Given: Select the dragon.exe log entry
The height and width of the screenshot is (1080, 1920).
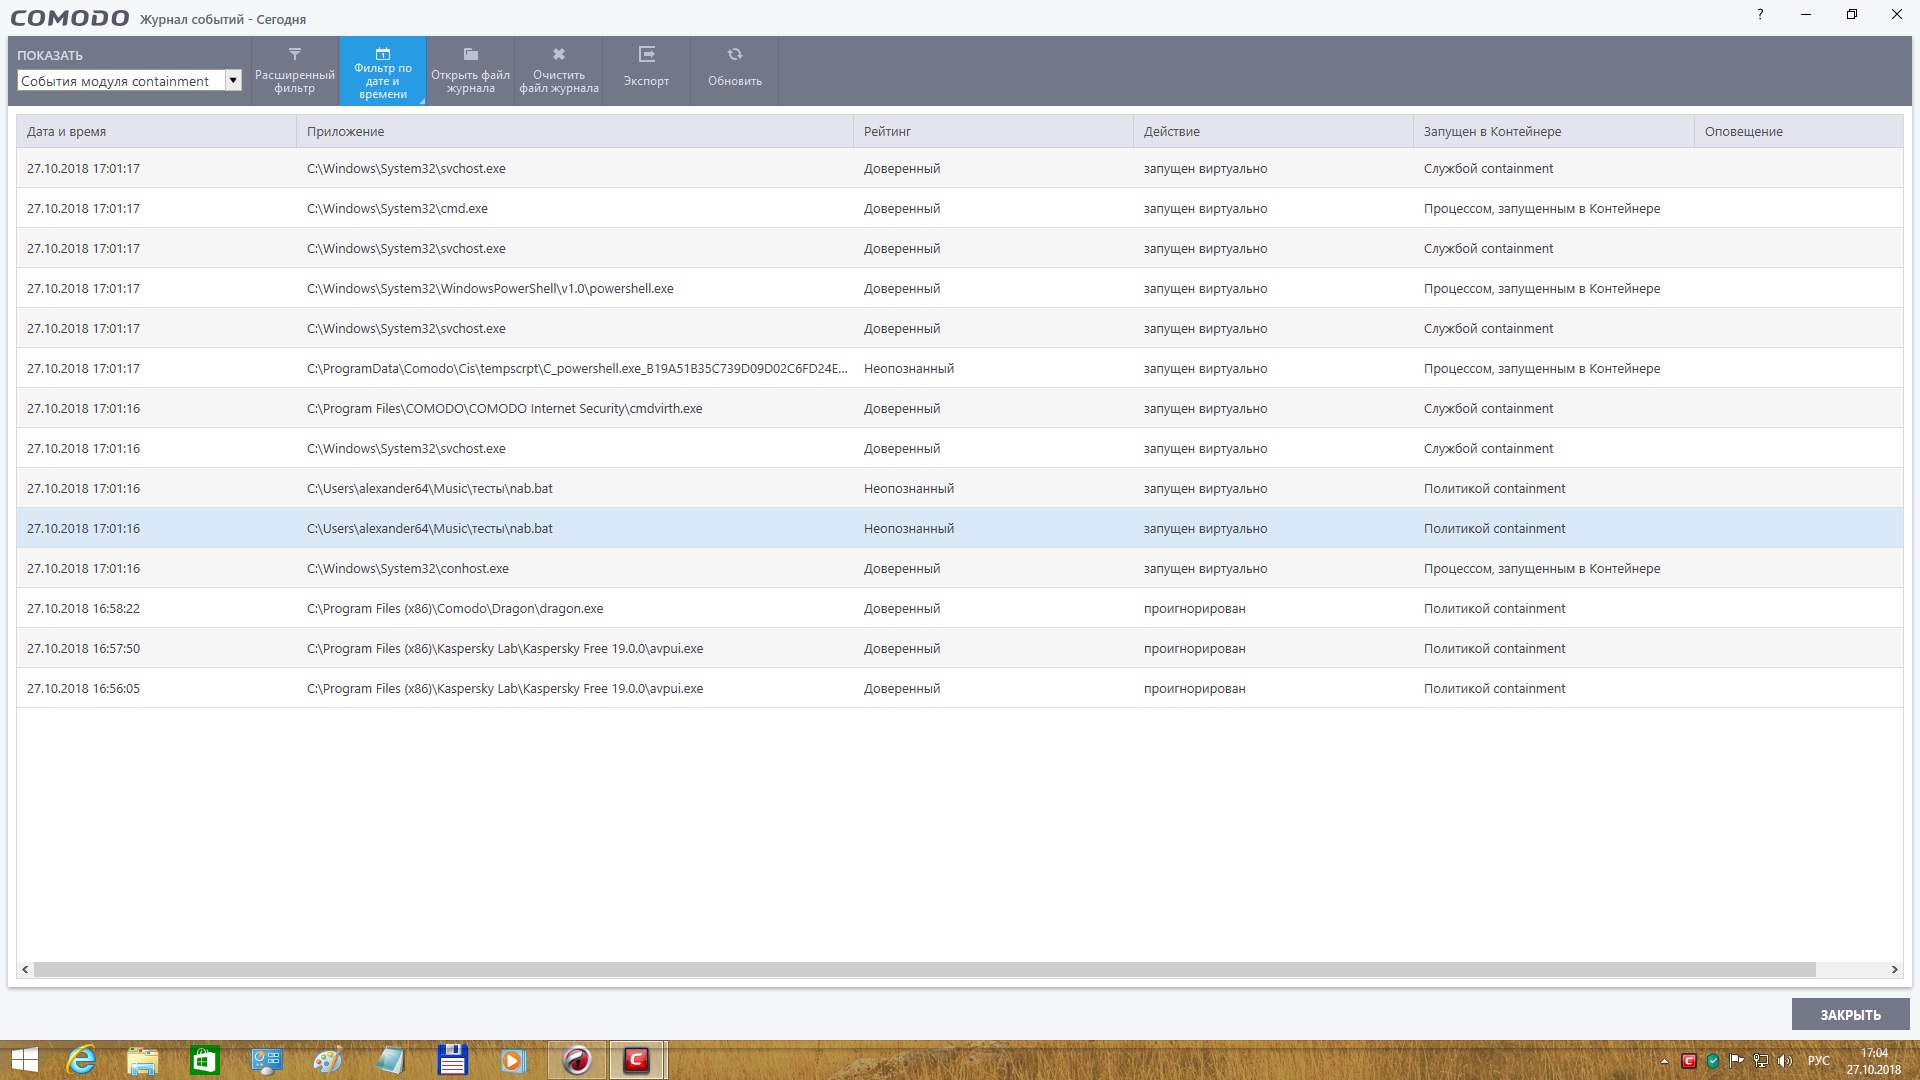Looking at the screenshot, I should click(455, 608).
